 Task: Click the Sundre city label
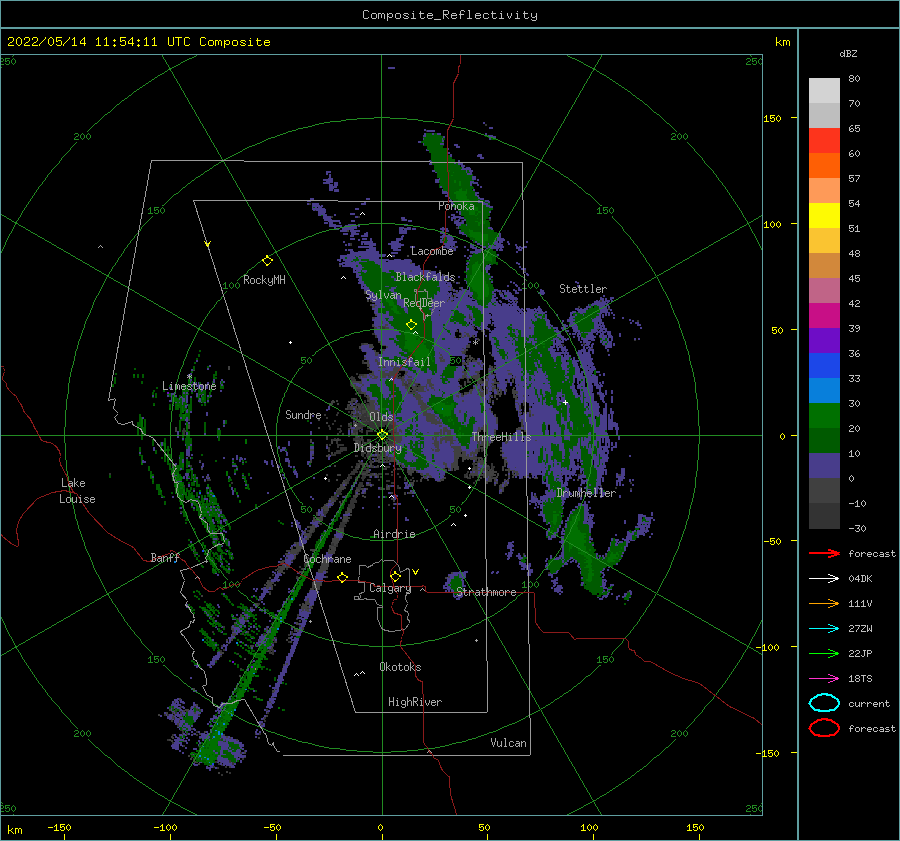pos(303,414)
